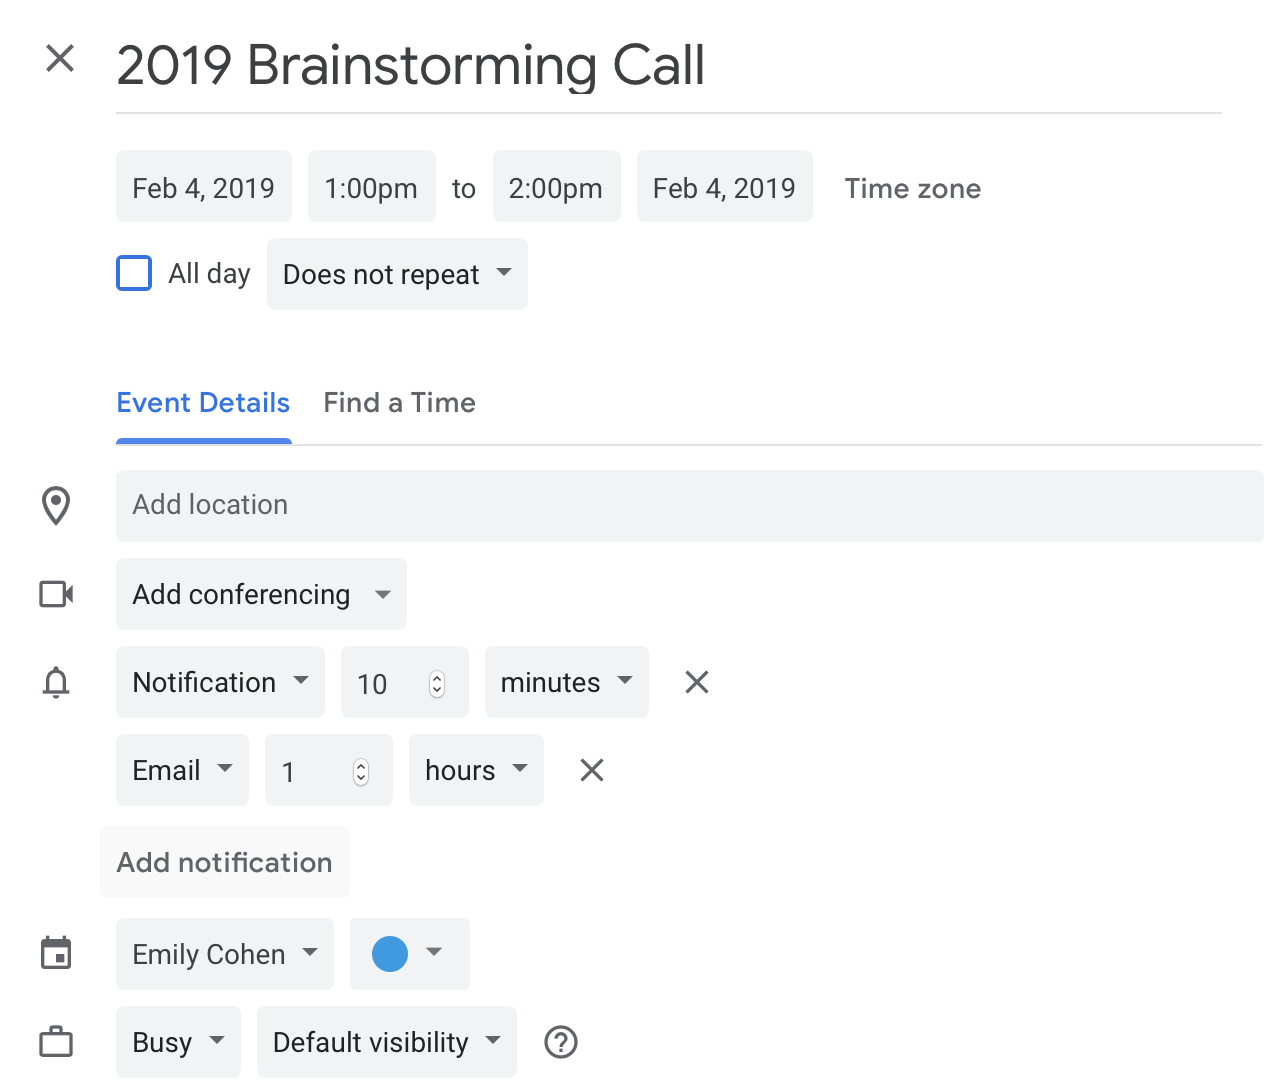The image size is (1282, 1092).
Task: Open the blue event color picker
Action: [x=409, y=953]
